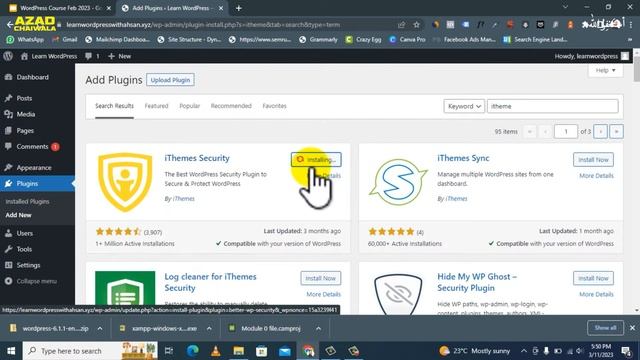Focus the plugin search field
Viewport: 640px width, 360px height.
tap(553, 106)
